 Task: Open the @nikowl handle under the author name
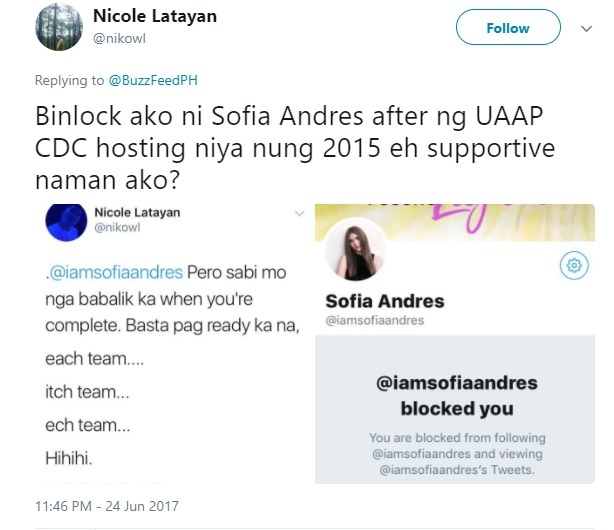click(x=119, y=38)
